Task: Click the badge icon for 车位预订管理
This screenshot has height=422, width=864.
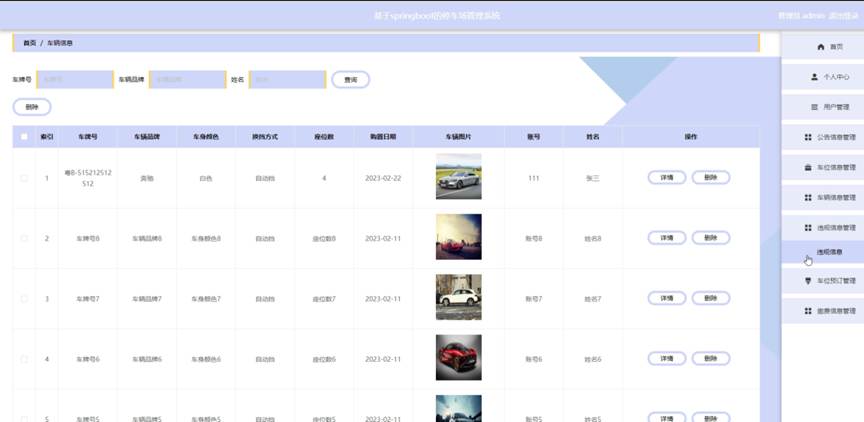Action: tap(808, 281)
